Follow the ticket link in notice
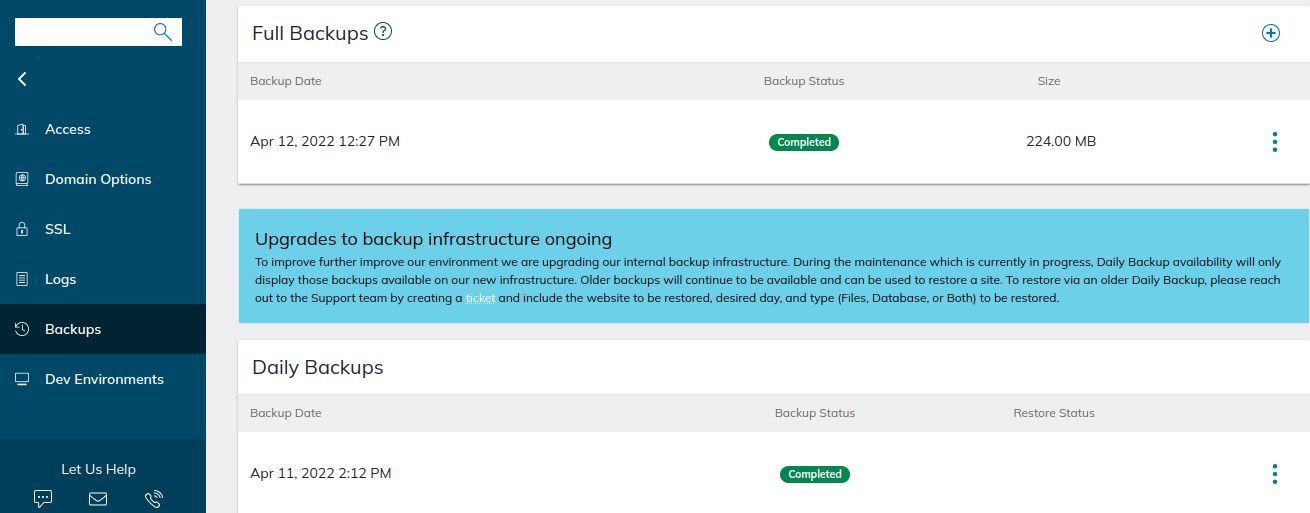1310x513 pixels. click(480, 298)
